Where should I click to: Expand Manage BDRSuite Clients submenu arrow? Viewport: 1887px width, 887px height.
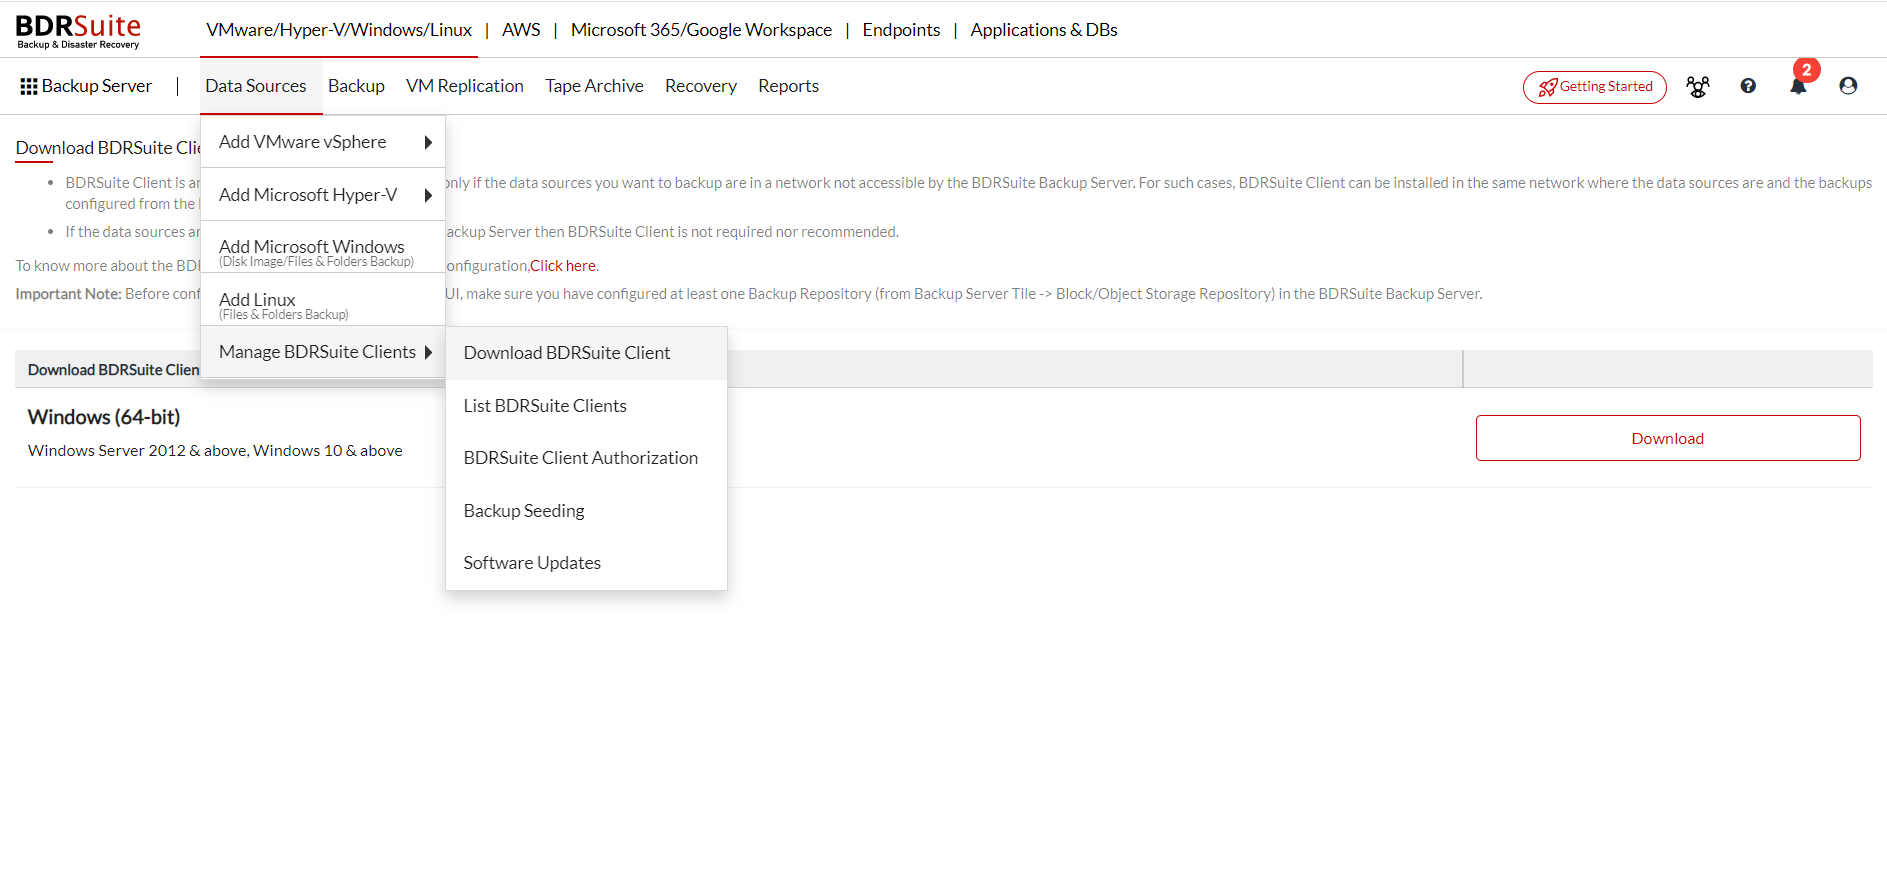(x=428, y=352)
